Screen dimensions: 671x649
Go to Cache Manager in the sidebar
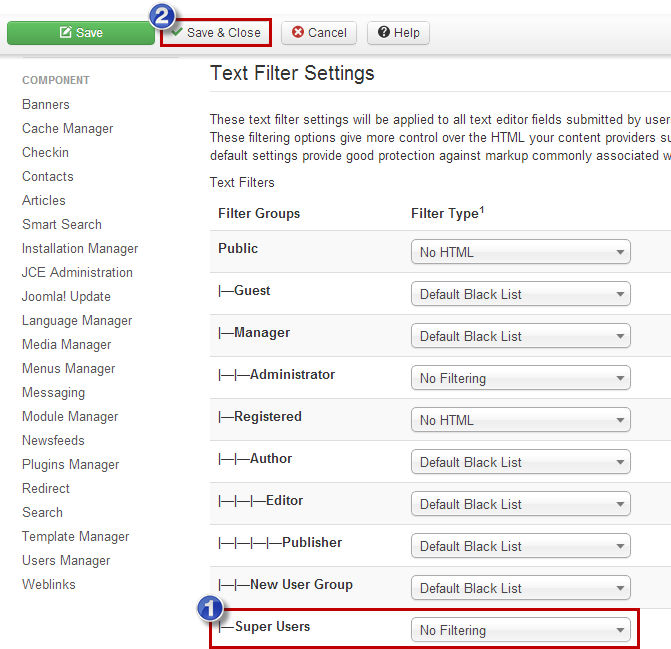68,128
